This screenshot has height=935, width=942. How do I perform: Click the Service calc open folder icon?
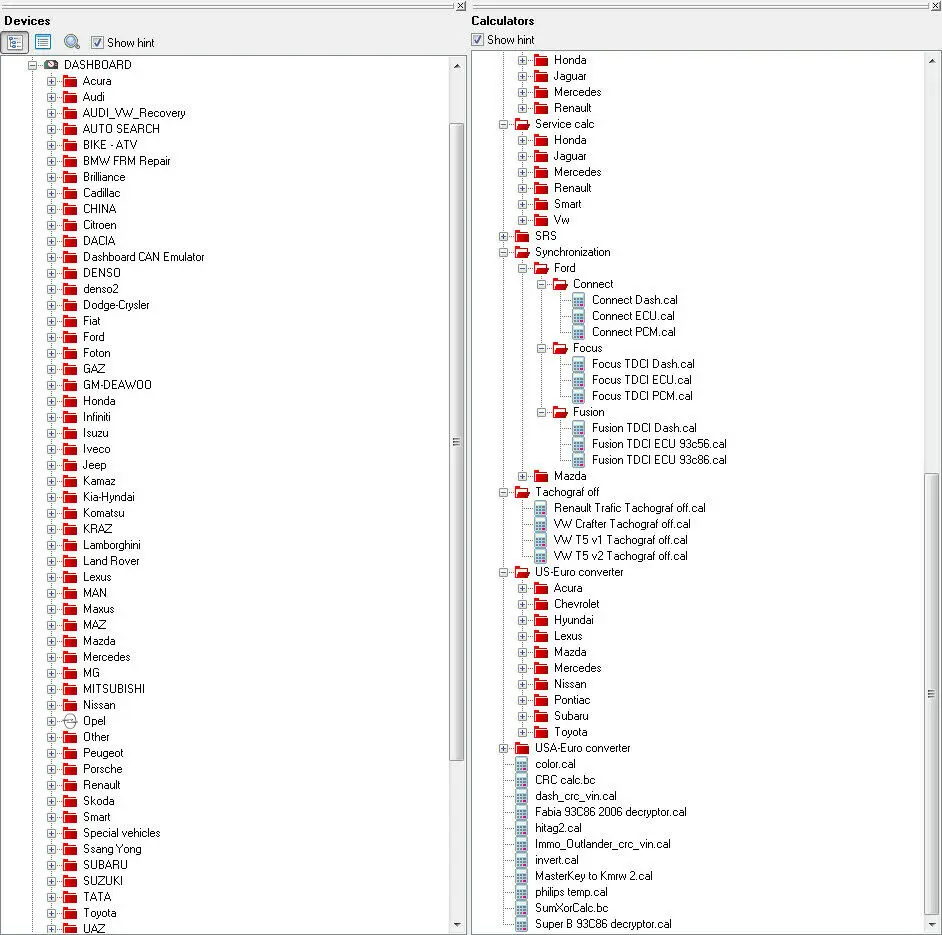point(522,124)
